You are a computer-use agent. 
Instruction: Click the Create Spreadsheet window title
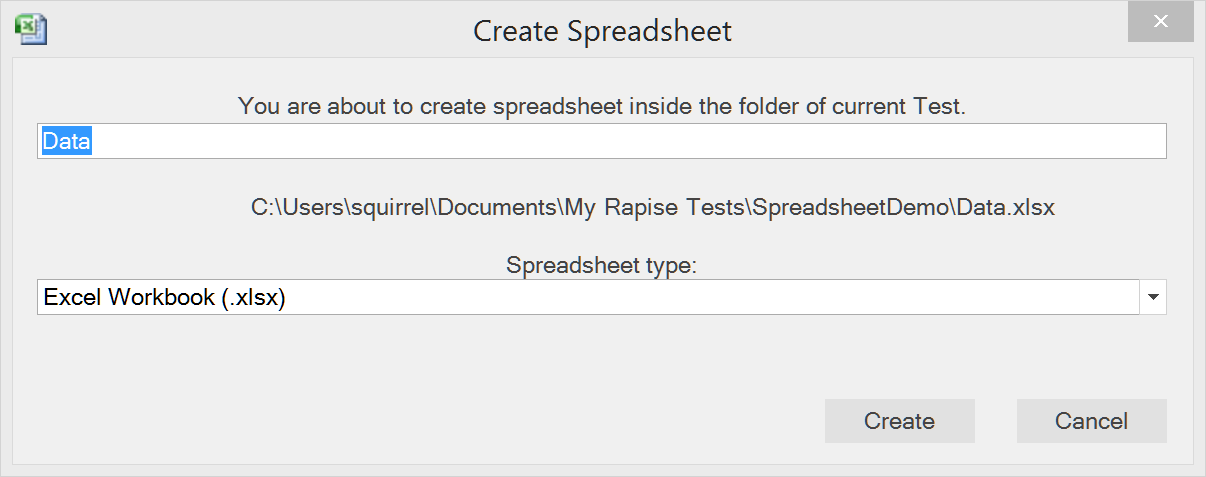[x=602, y=31]
